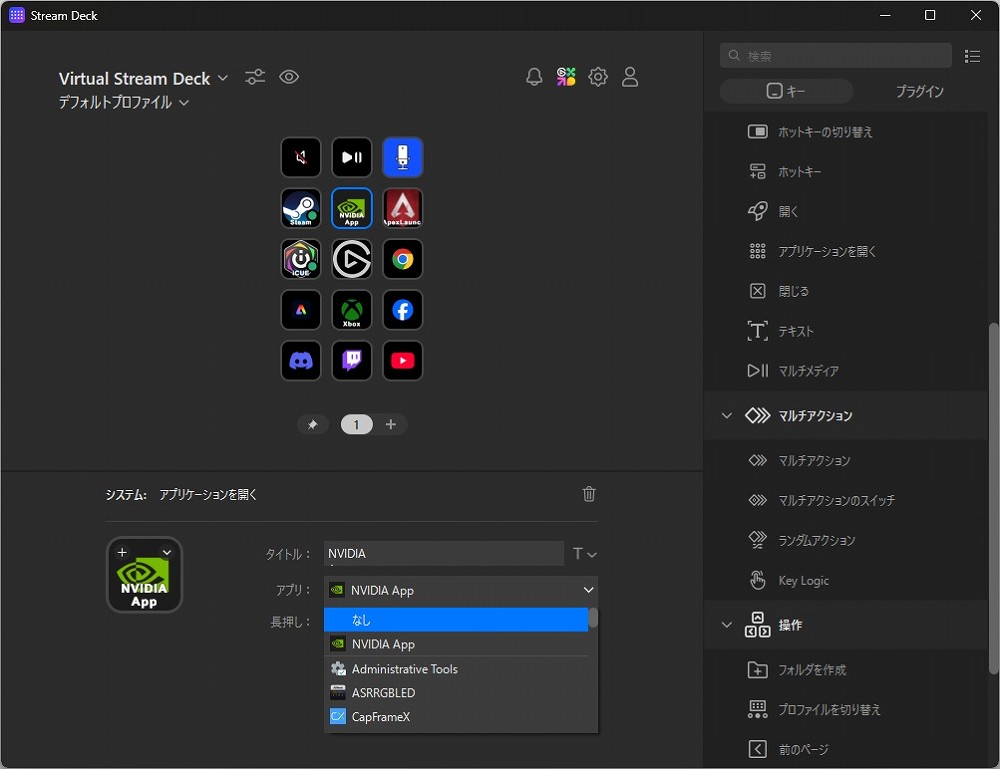Click the dropdown list scrollbar thumb
Viewport: 1000px width, 769px height.
(x=593, y=618)
